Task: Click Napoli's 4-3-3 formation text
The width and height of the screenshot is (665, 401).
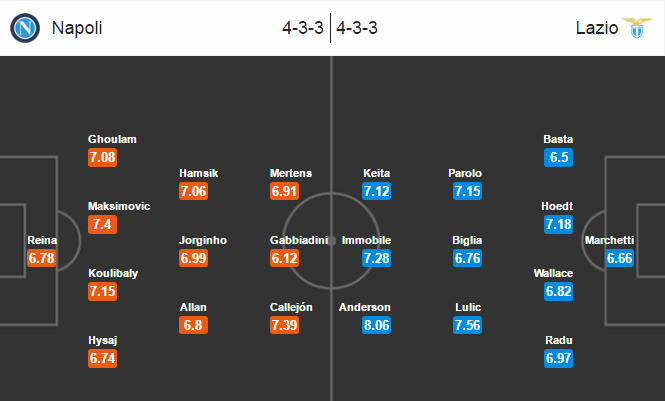Action: [303, 28]
